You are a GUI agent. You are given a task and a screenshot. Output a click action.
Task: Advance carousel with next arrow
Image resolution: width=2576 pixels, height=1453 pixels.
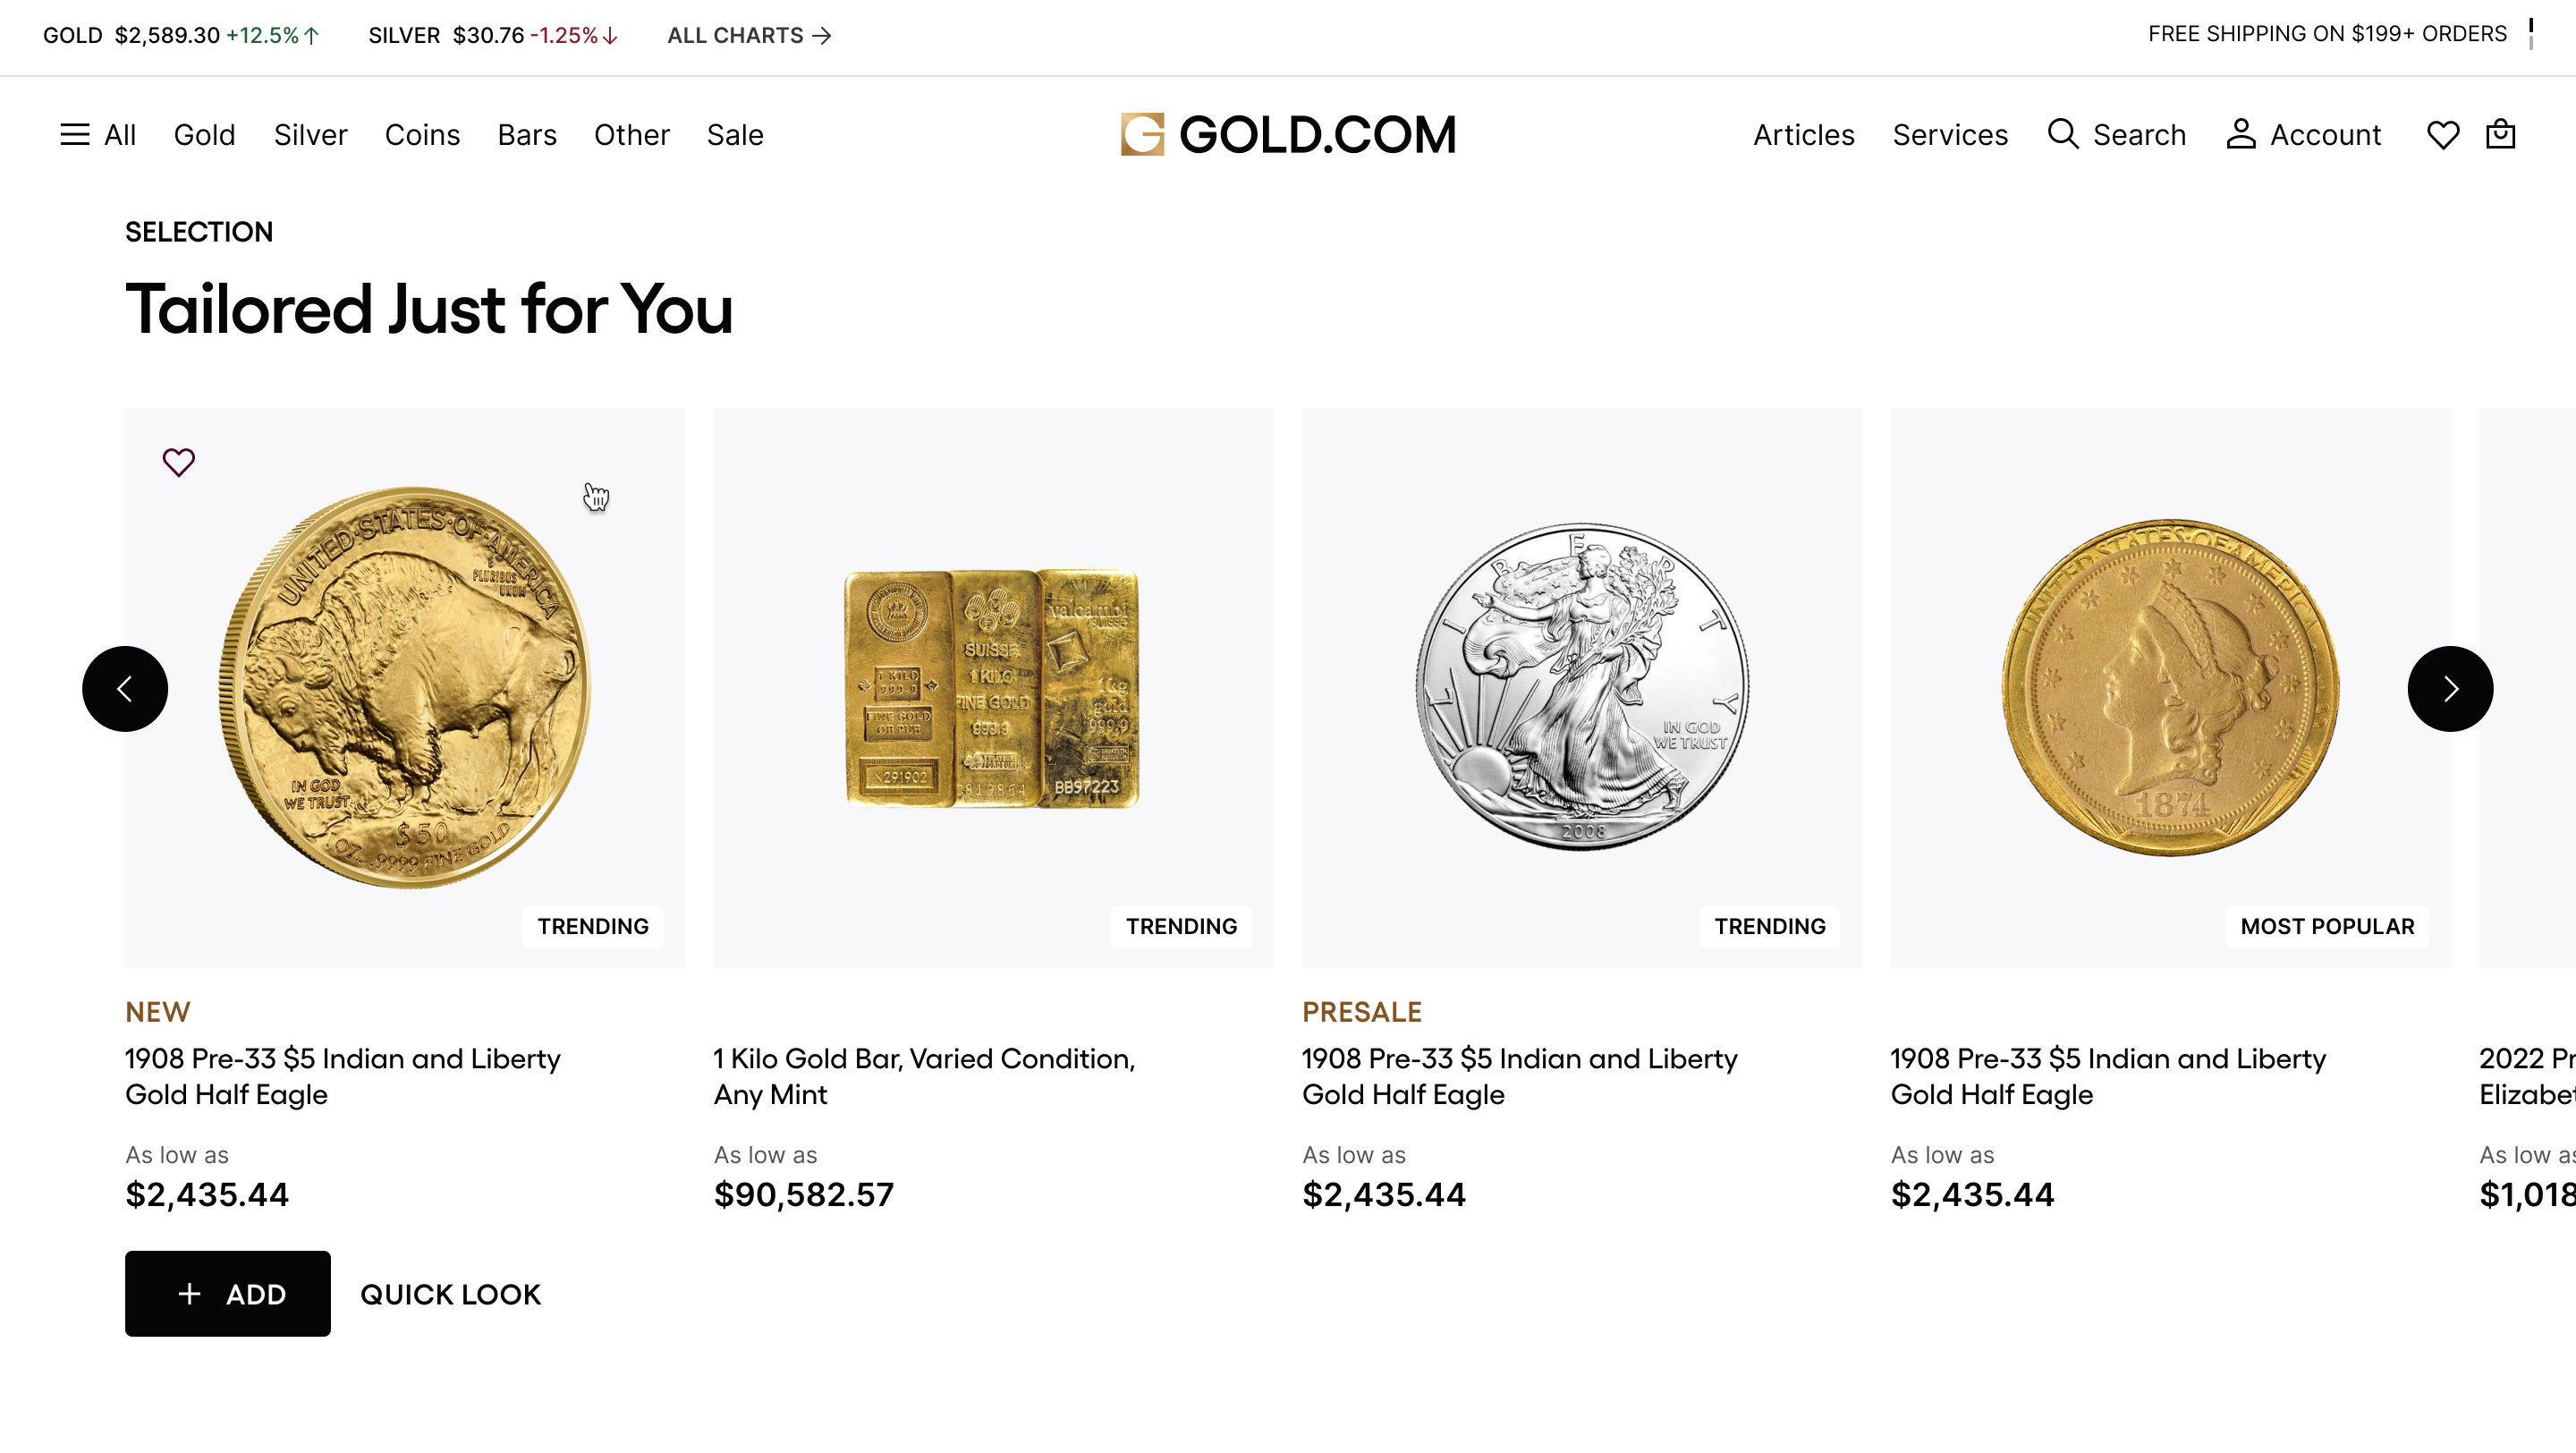2450,689
